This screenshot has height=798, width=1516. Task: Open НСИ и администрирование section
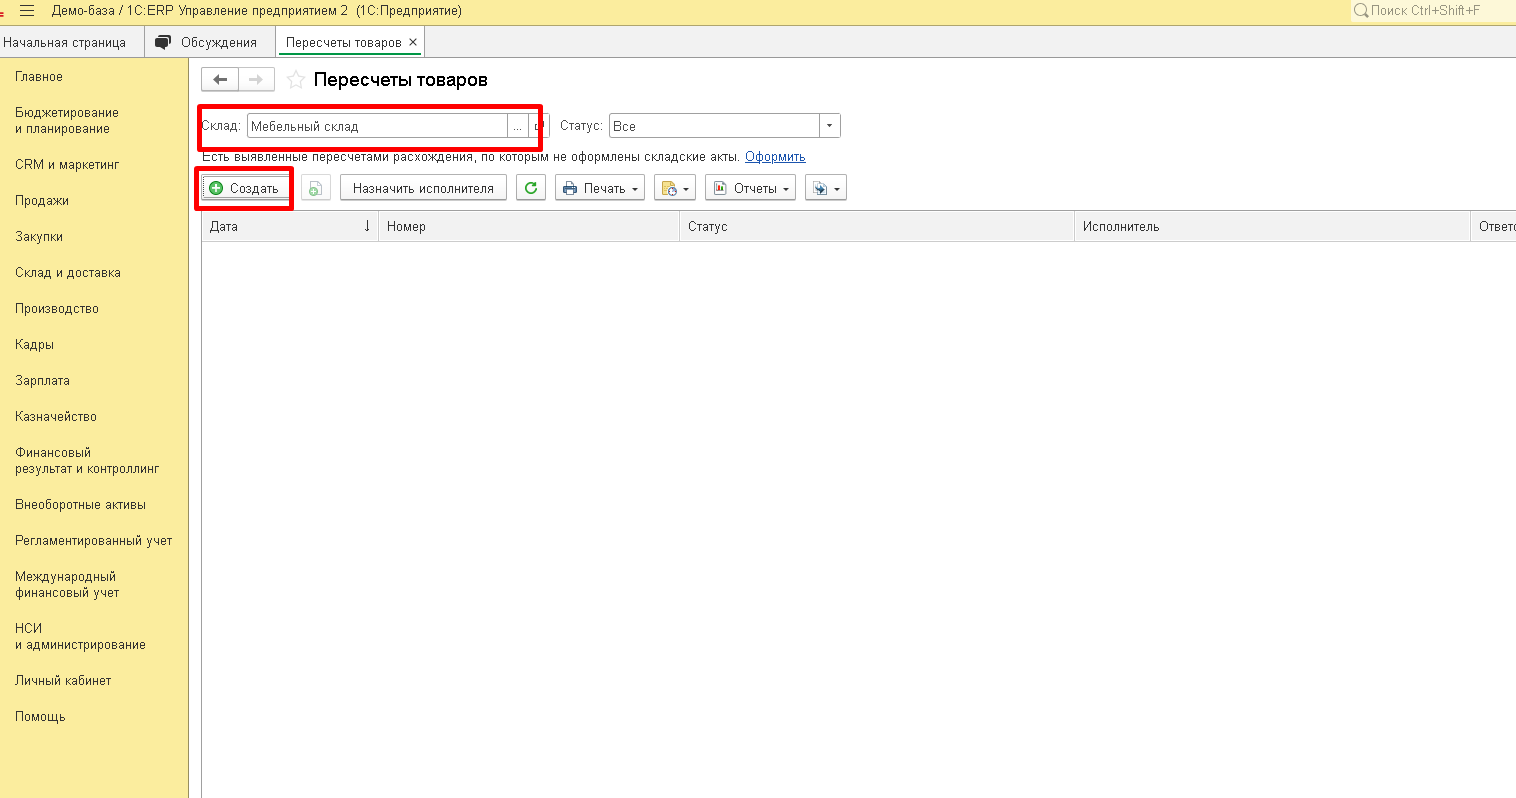tap(81, 637)
